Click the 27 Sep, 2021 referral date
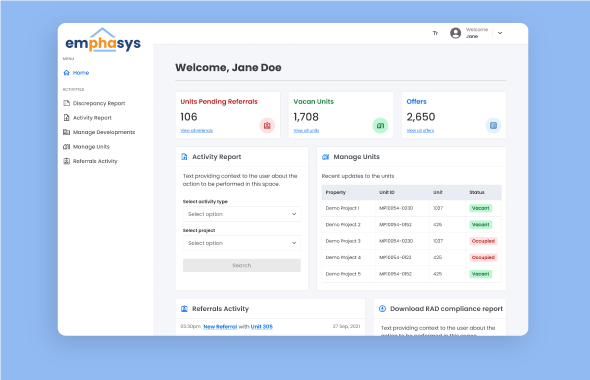The height and width of the screenshot is (380, 590). point(346,326)
